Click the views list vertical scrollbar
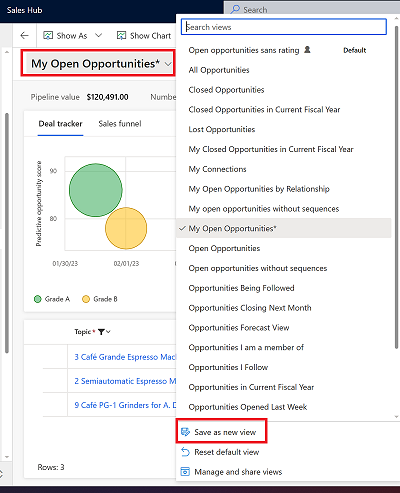Viewport: 400px width, 493px height. click(x=396, y=187)
